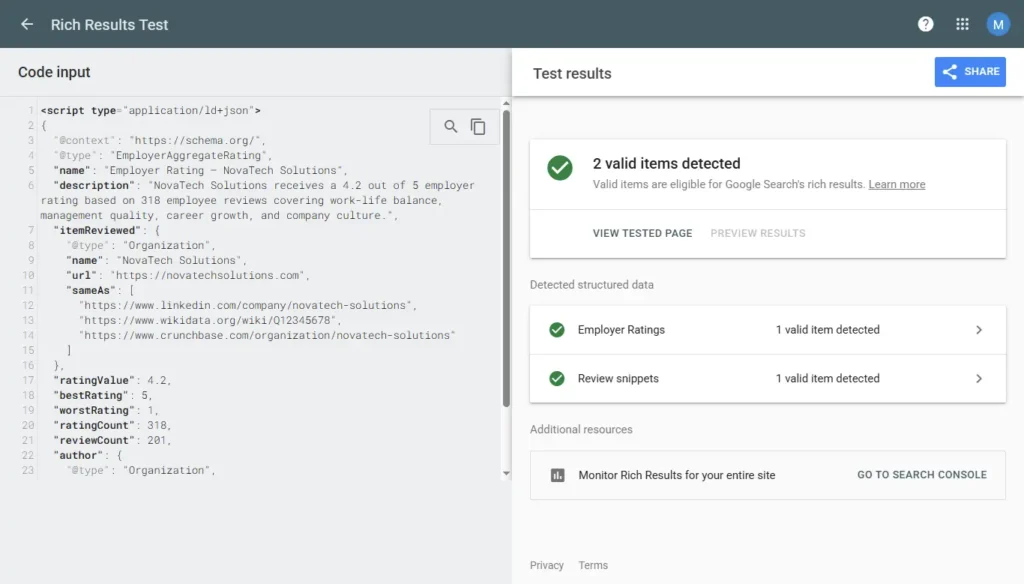Click the author key in code
The width and height of the screenshot is (1024, 584).
click(78, 455)
